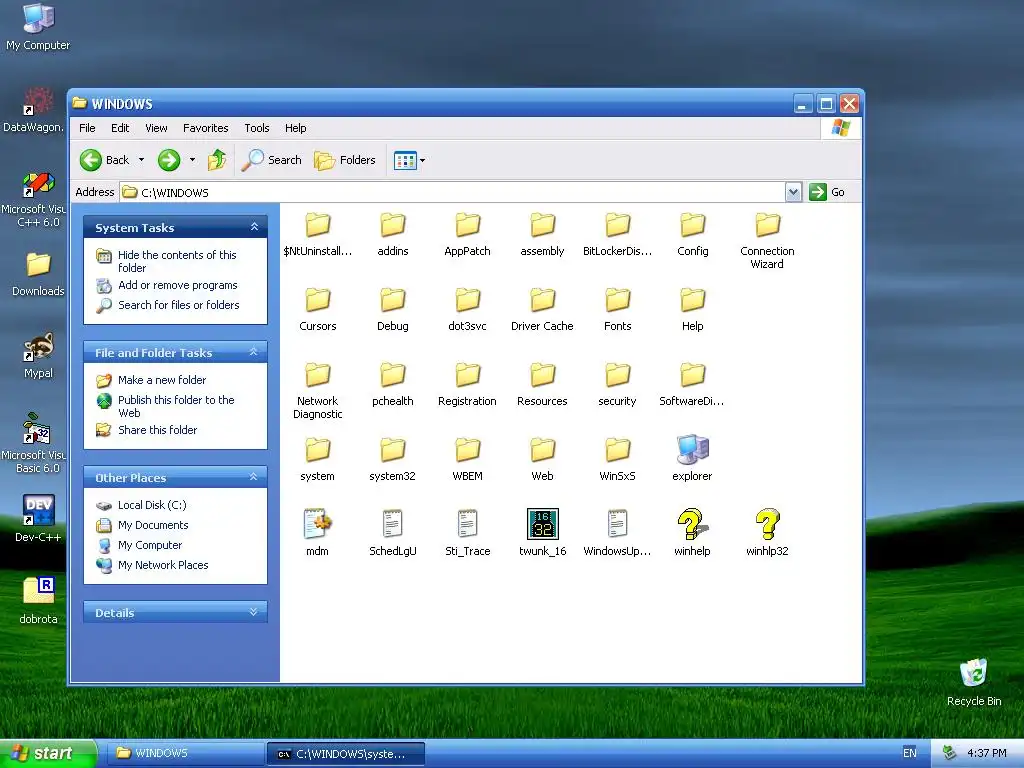Open the View menu
The height and width of the screenshot is (768, 1024).
click(x=156, y=128)
